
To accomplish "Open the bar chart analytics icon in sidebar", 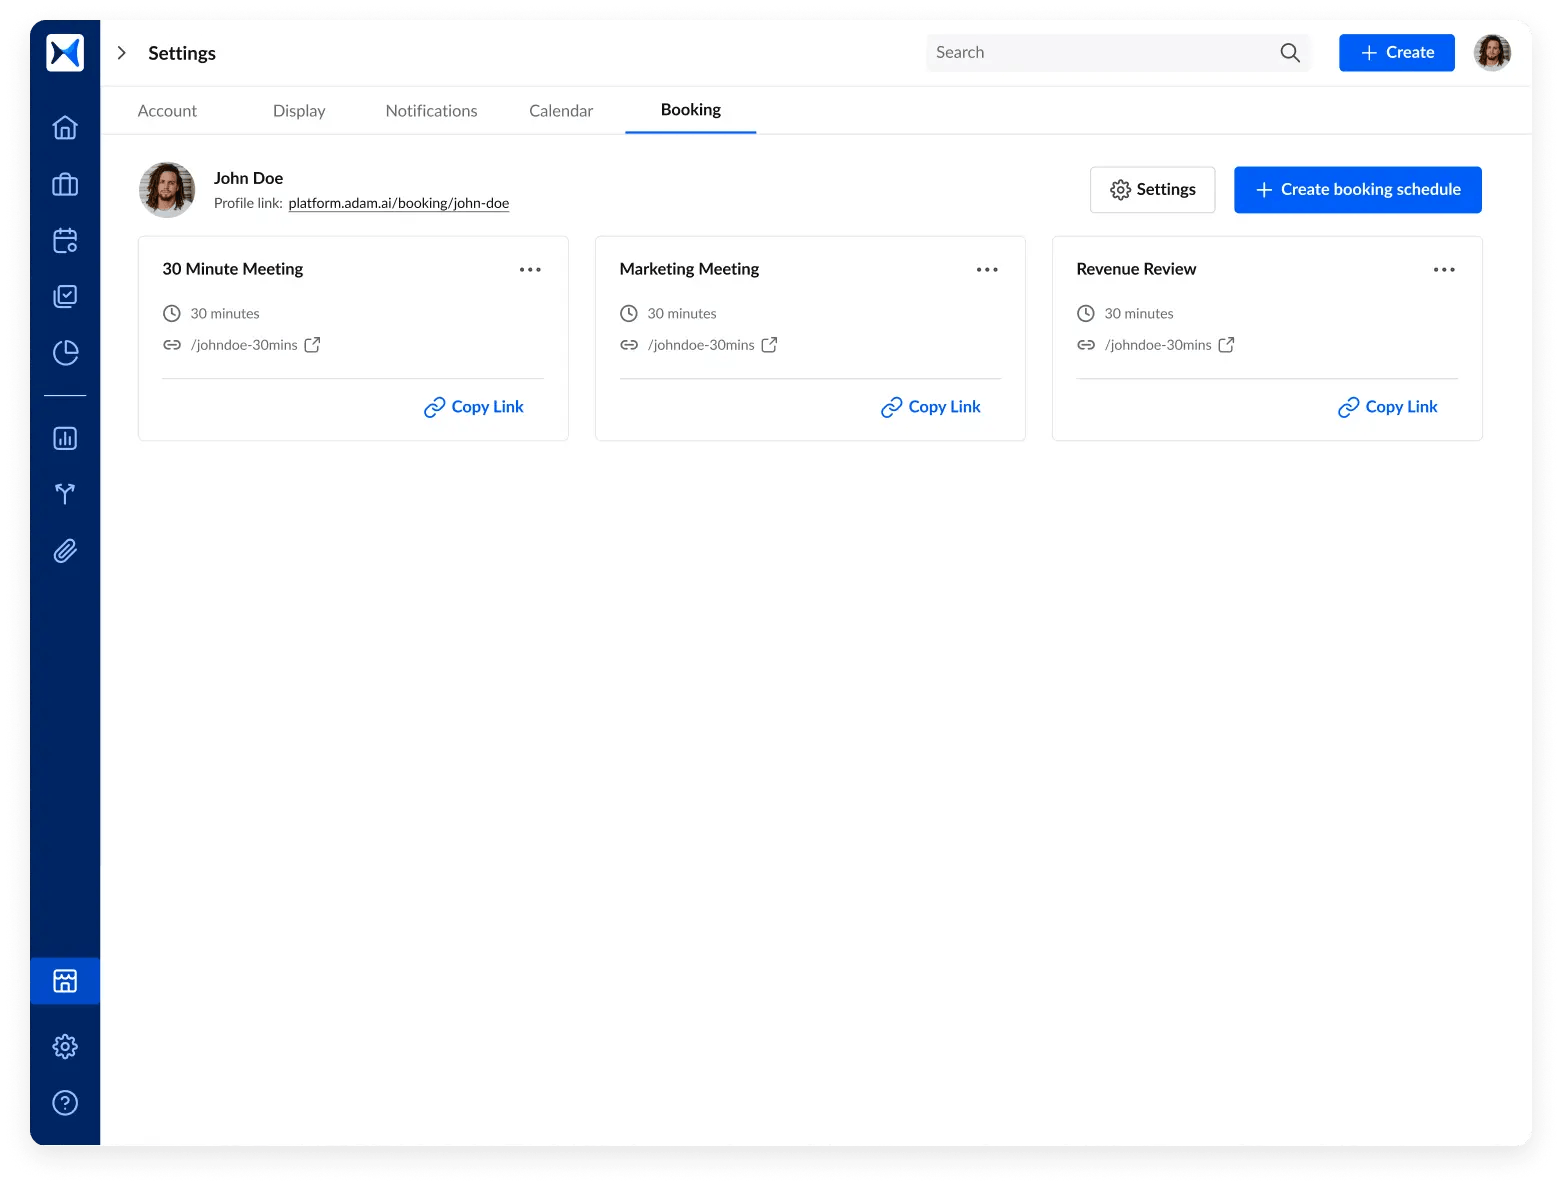I will (65, 438).
